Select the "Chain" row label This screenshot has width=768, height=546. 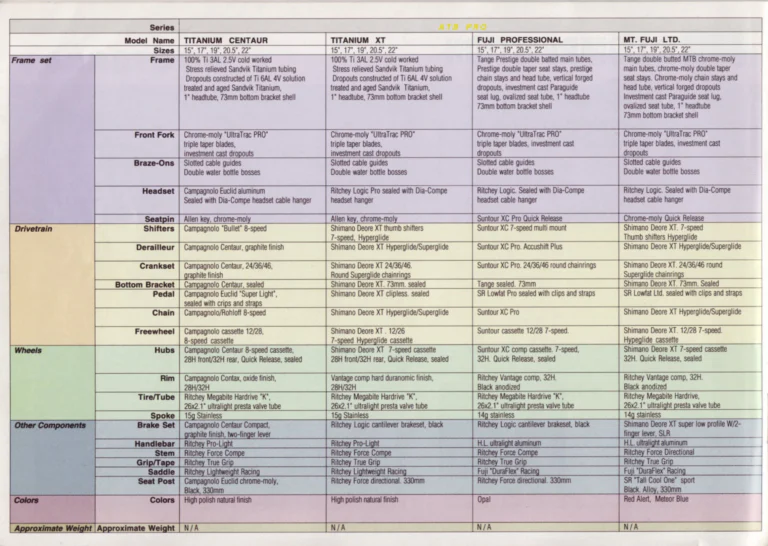point(163,312)
